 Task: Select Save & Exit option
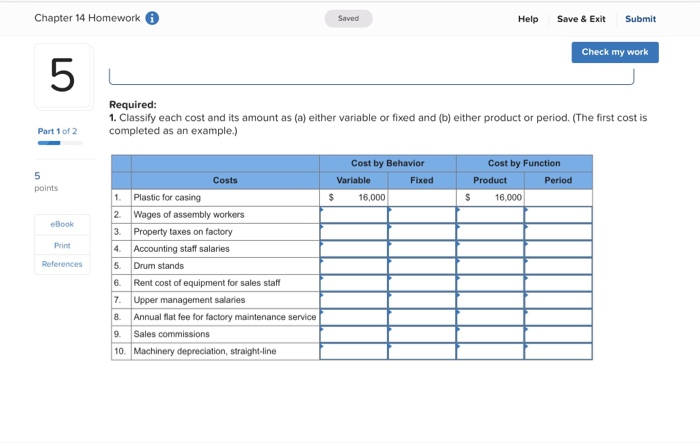tap(581, 19)
